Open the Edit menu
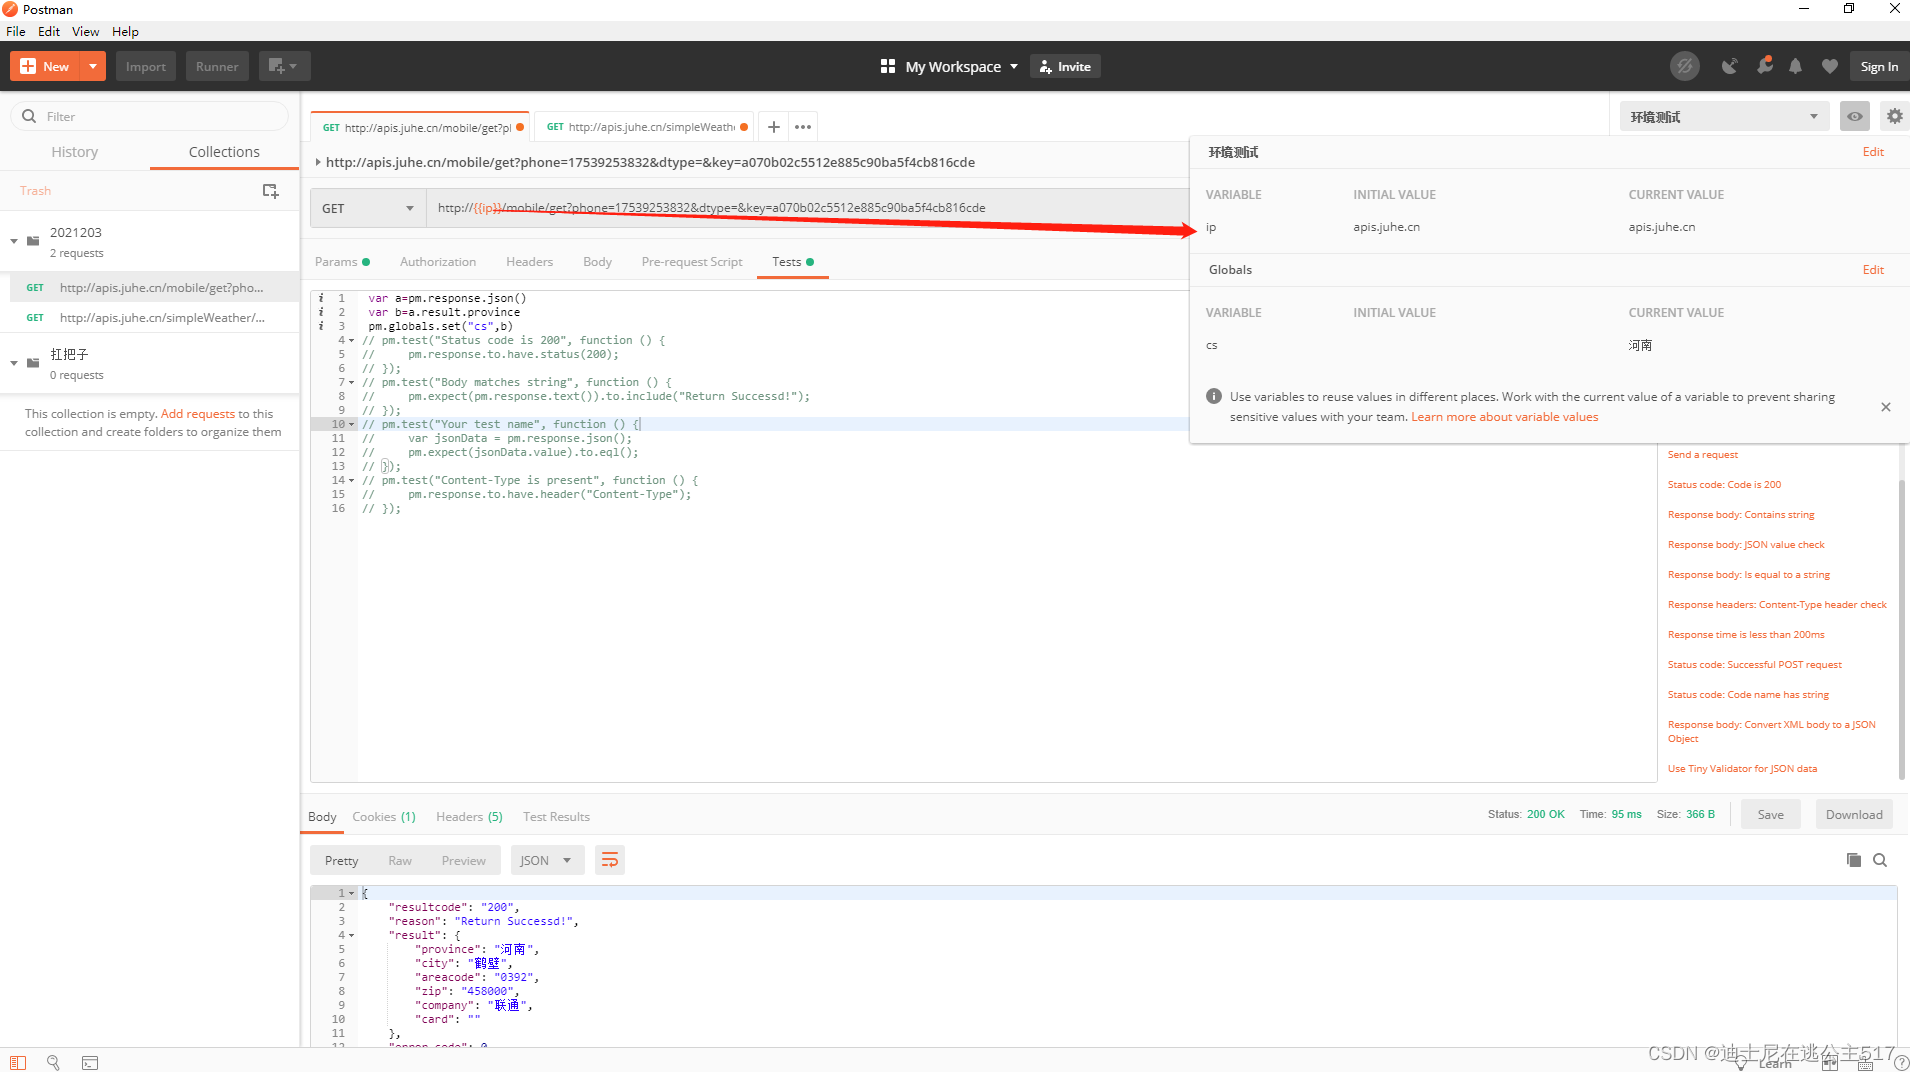Screen dimensions: 1910x1072 49,31
